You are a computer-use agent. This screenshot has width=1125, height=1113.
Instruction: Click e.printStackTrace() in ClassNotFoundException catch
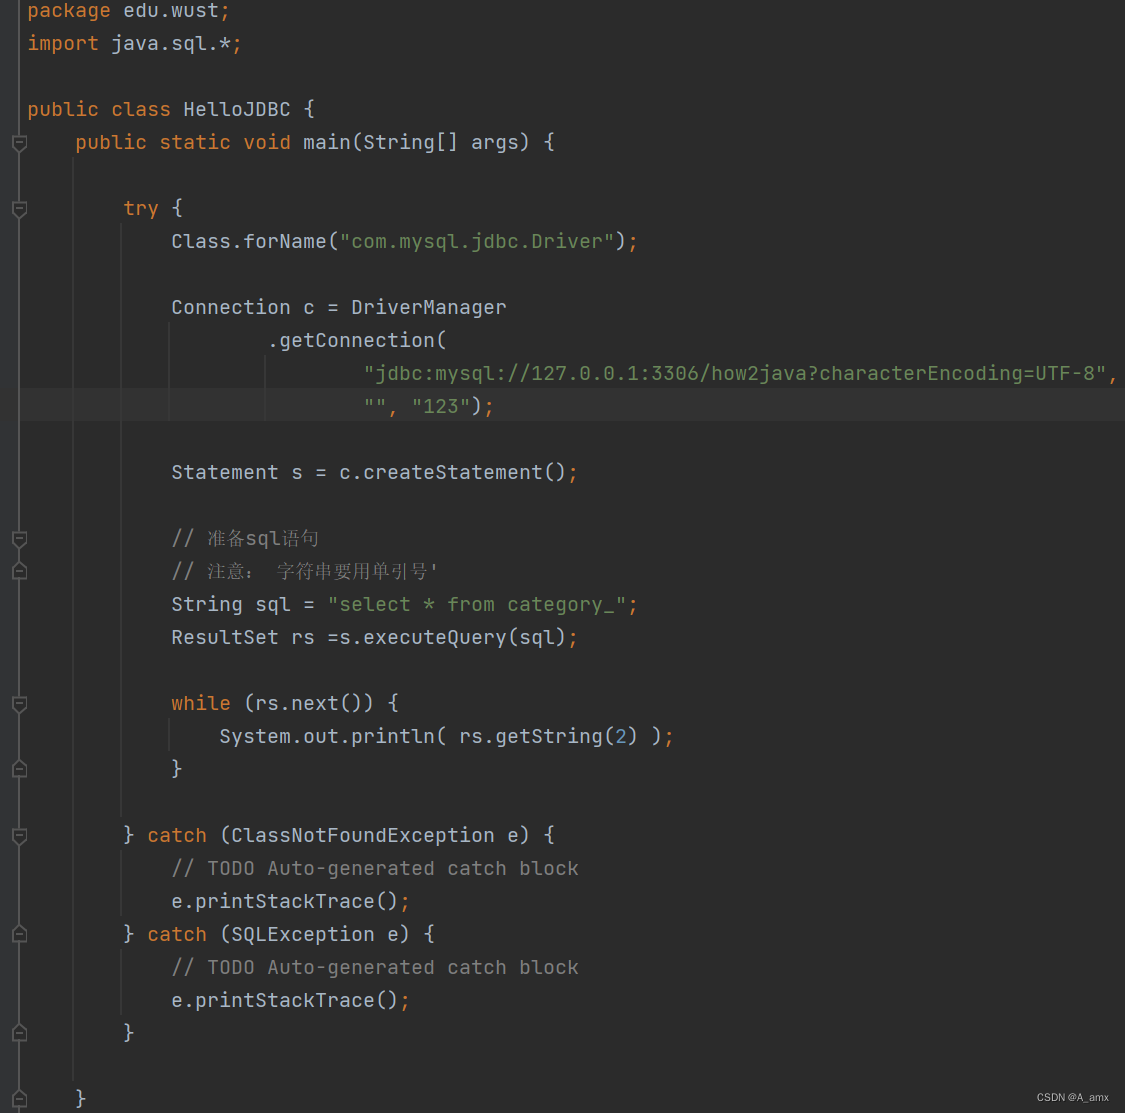[x=285, y=901]
